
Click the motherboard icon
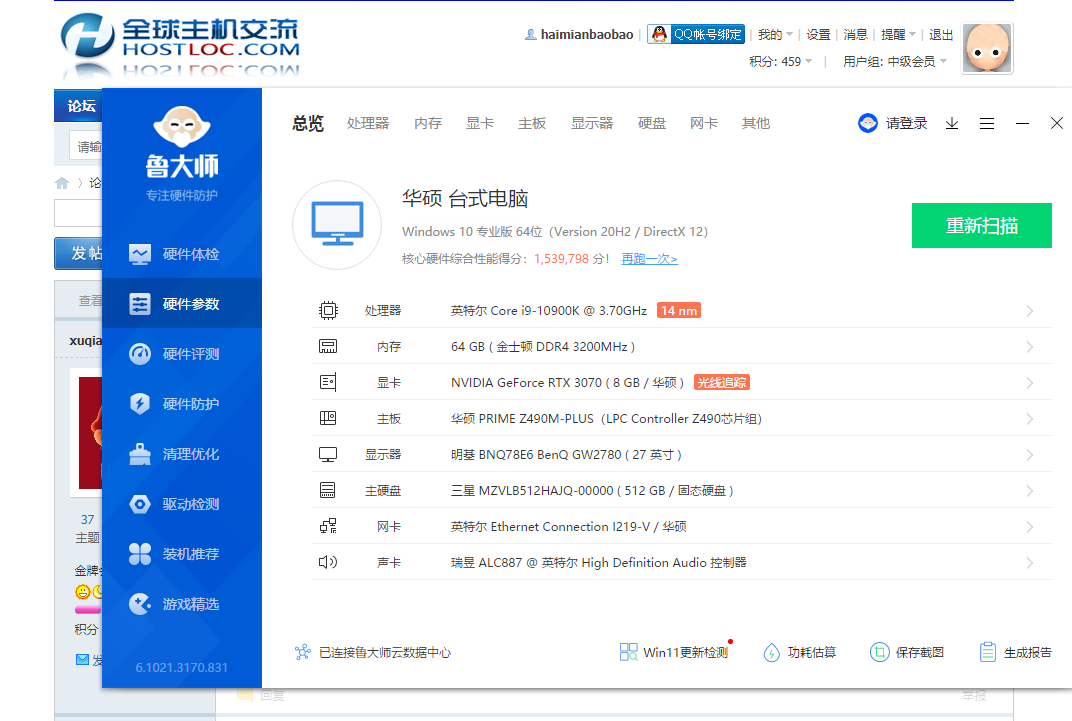pyautogui.click(x=328, y=418)
